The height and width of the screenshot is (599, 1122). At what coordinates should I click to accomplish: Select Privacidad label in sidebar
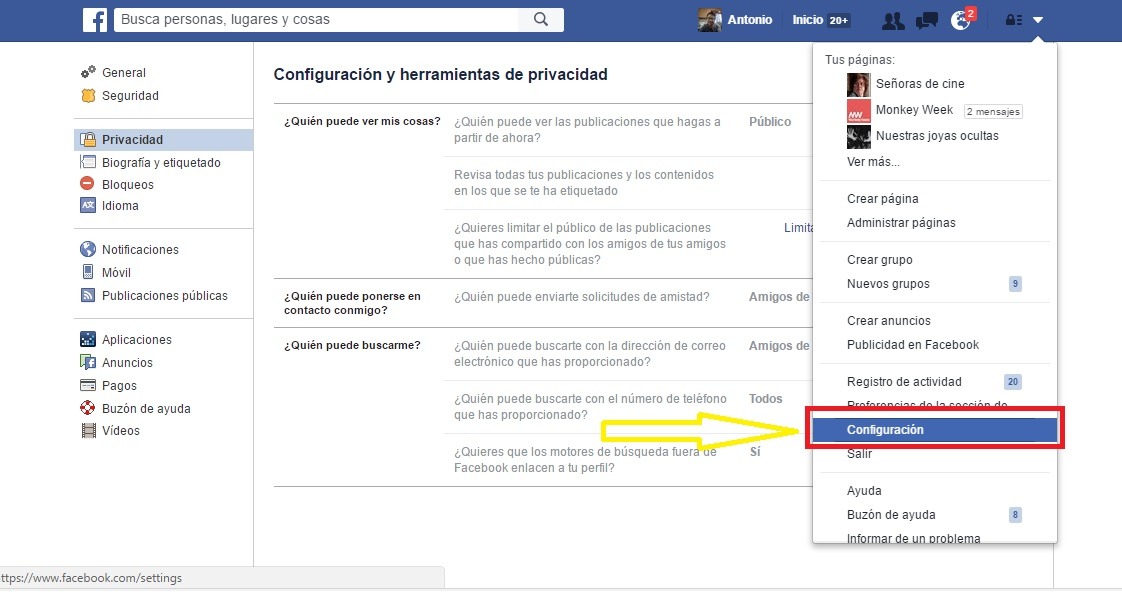point(132,140)
